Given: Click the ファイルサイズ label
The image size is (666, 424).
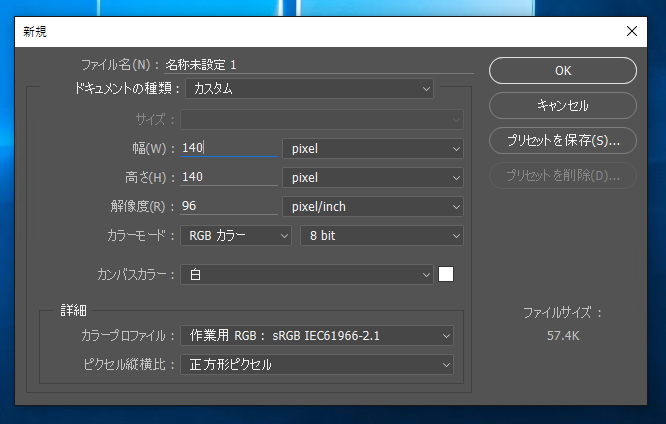Looking at the screenshot, I should point(563,313).
